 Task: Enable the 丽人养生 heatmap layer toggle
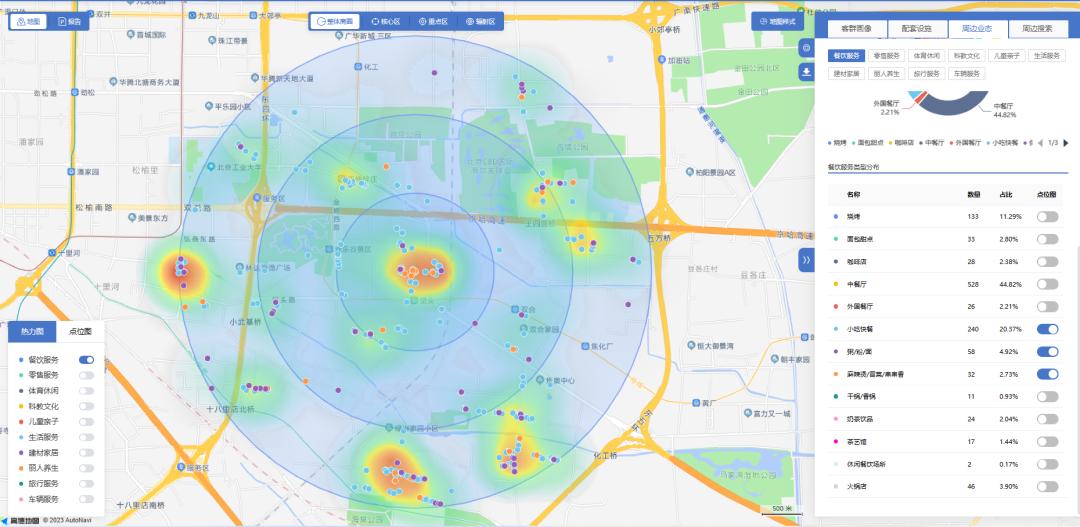[x=87, y=468]
